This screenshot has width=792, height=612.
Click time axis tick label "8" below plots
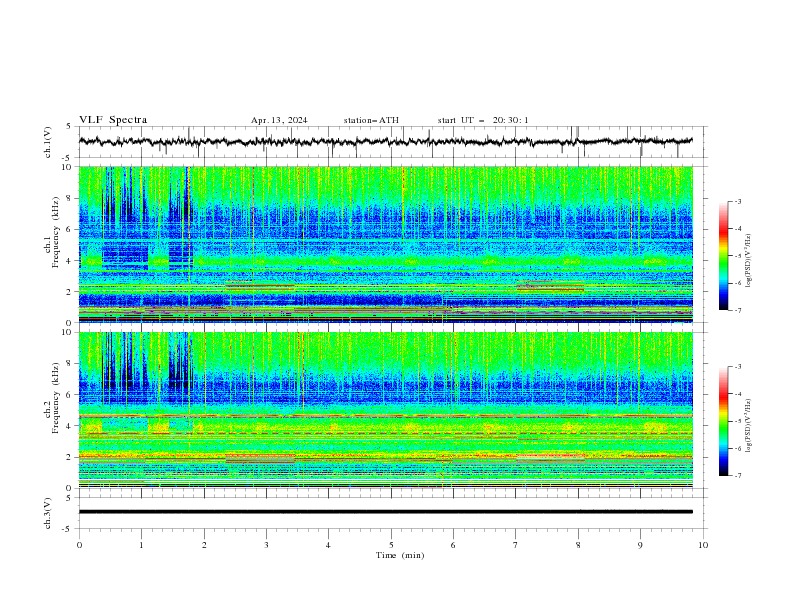[x=578, y=545]
